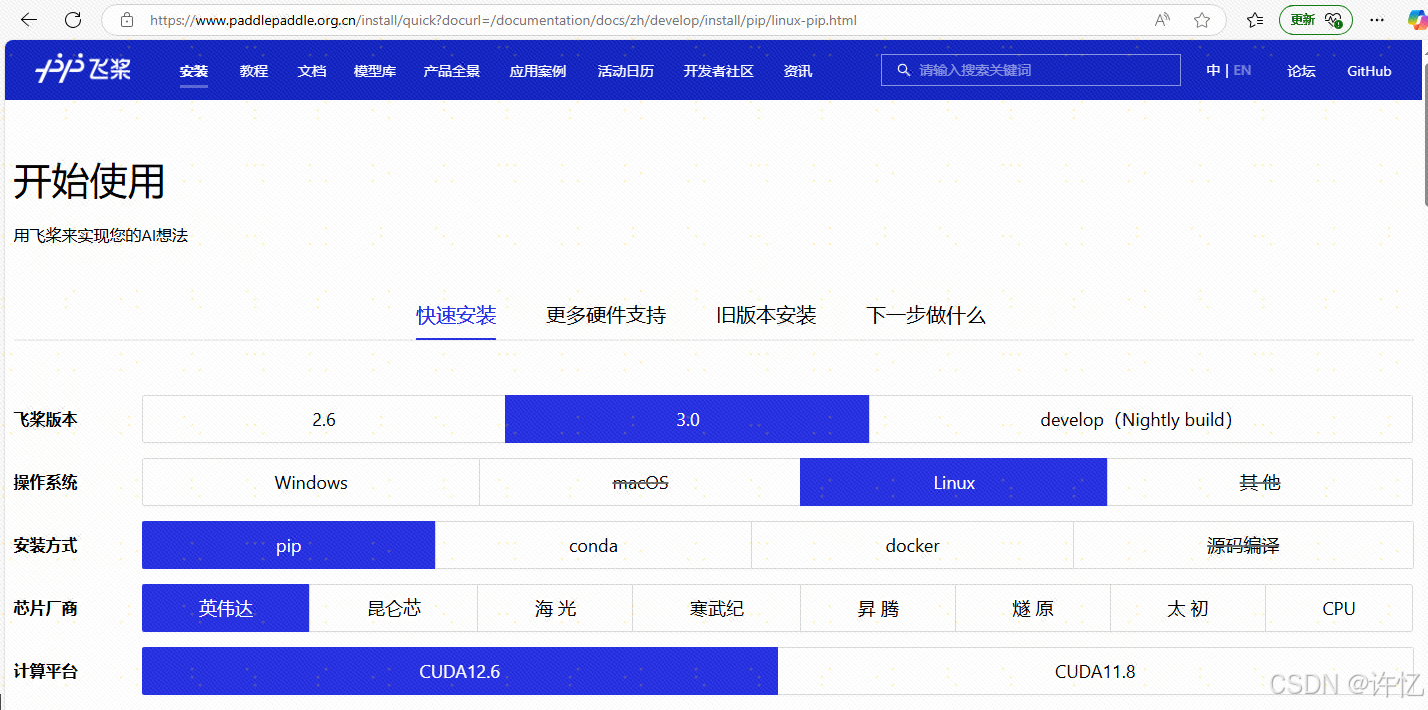Click the green 更新 update button
This screenshot has width=1428, height=710.
[1315, 20]
